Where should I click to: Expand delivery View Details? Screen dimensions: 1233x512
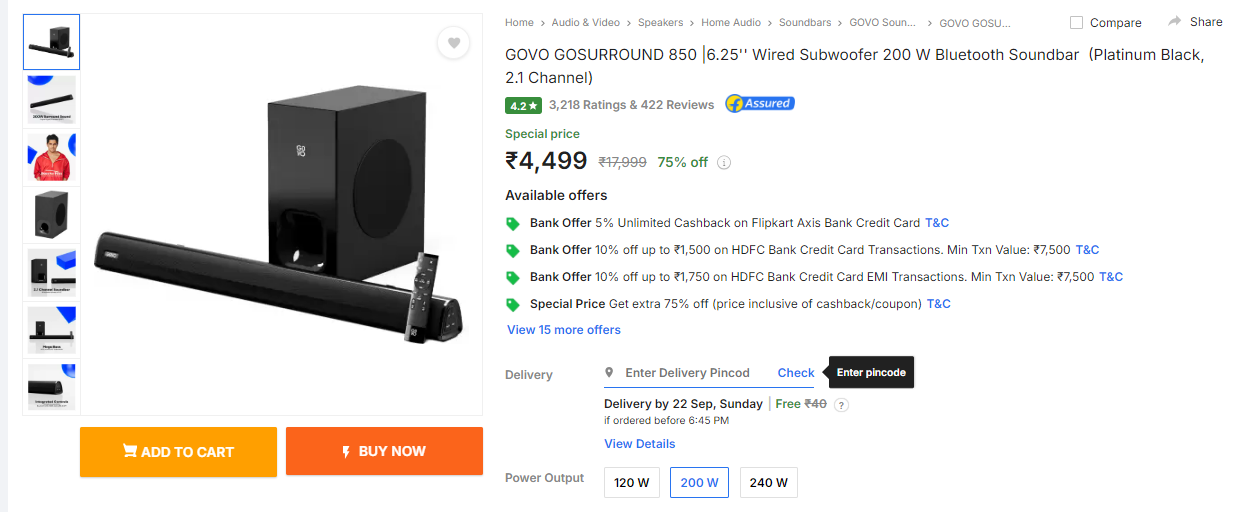pos(639,444)
